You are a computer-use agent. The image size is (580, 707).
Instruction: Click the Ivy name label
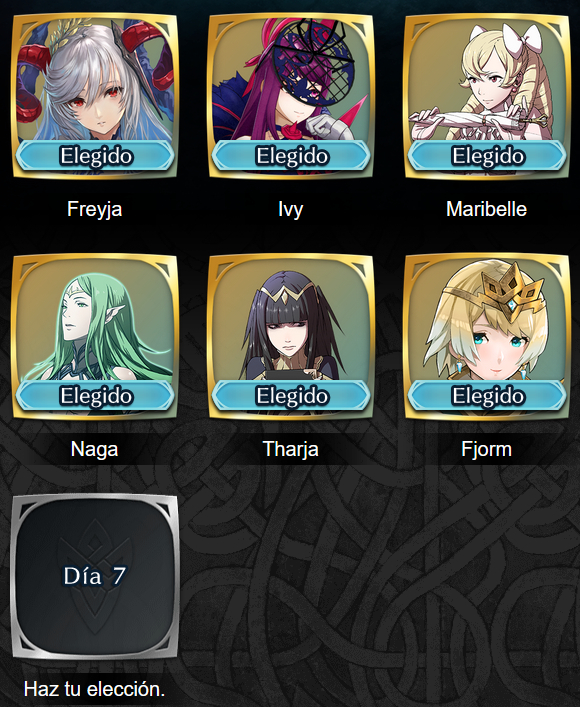pyautogui.click(x=290, y=210)
